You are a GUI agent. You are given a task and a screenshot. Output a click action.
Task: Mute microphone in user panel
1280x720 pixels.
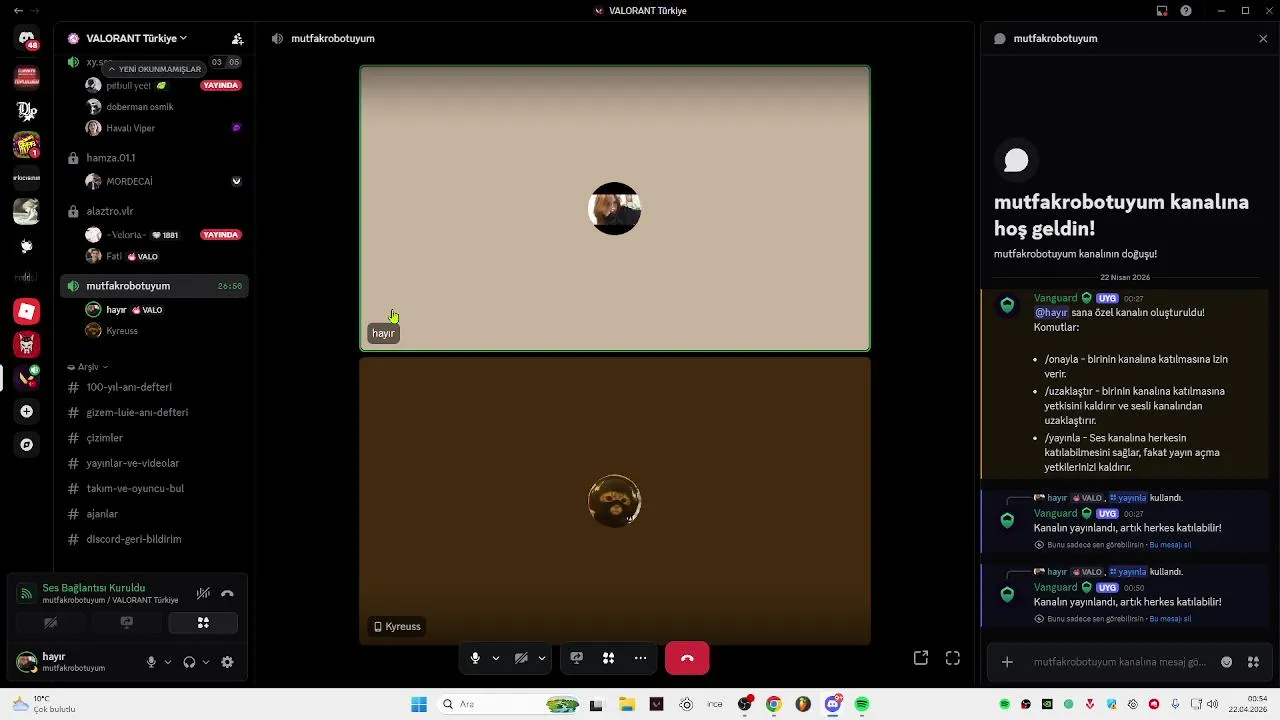(x=151, y=662)
